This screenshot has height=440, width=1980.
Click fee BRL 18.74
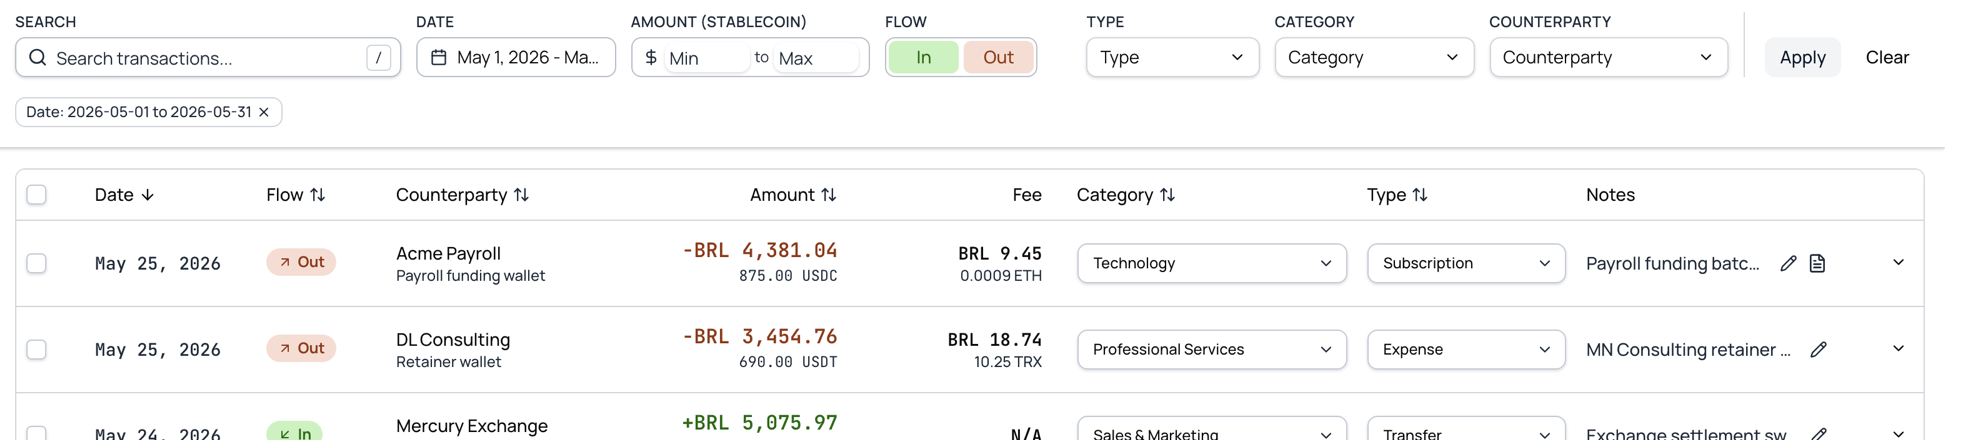pos(995,339)
